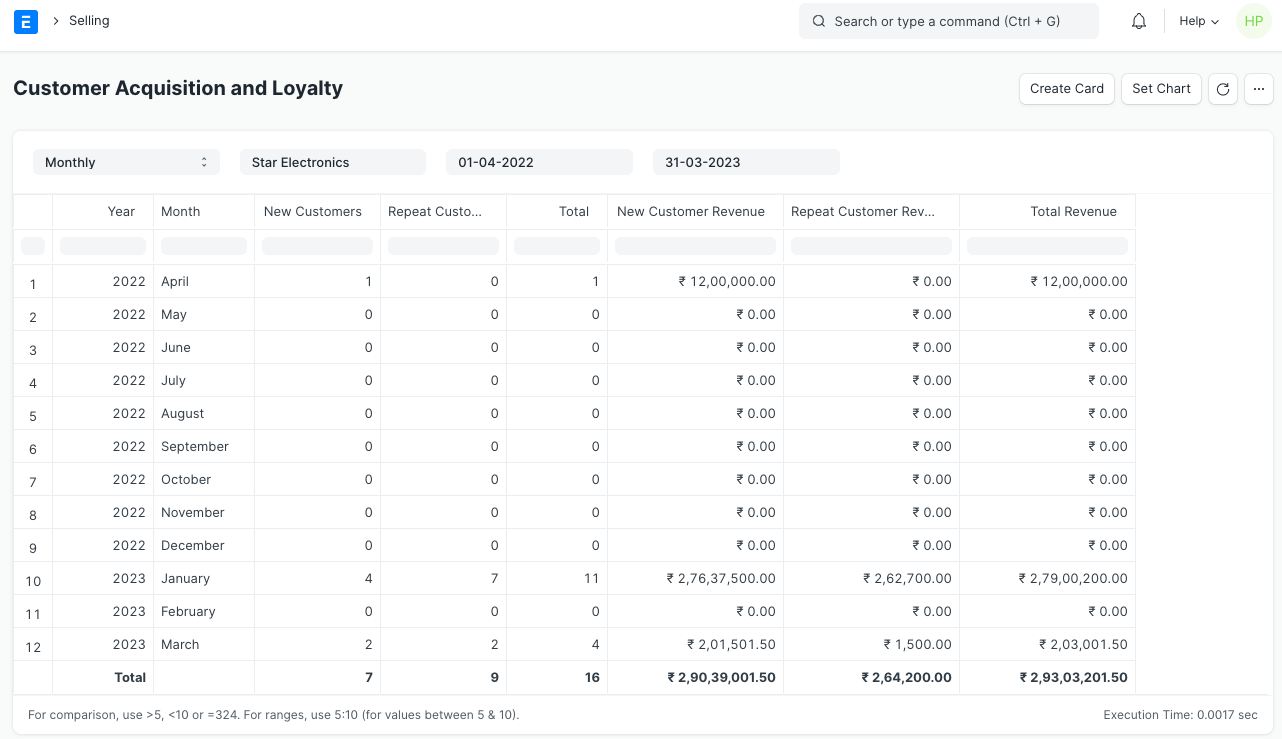Change the Star Electronics company filter
The image size is (1282, 739).
333,162
